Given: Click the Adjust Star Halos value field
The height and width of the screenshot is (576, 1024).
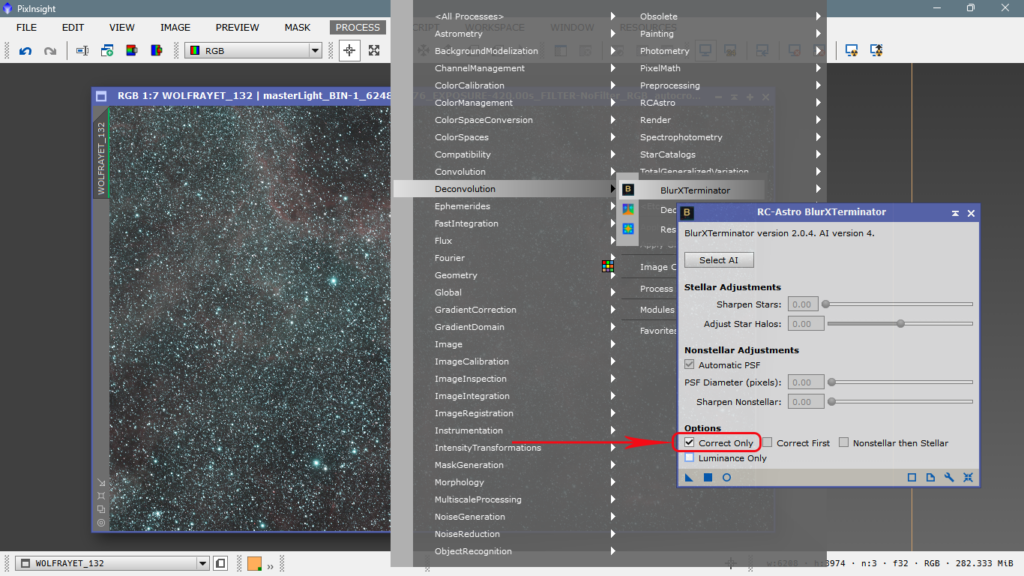Looking at the screenshot, I should point(806,324).
